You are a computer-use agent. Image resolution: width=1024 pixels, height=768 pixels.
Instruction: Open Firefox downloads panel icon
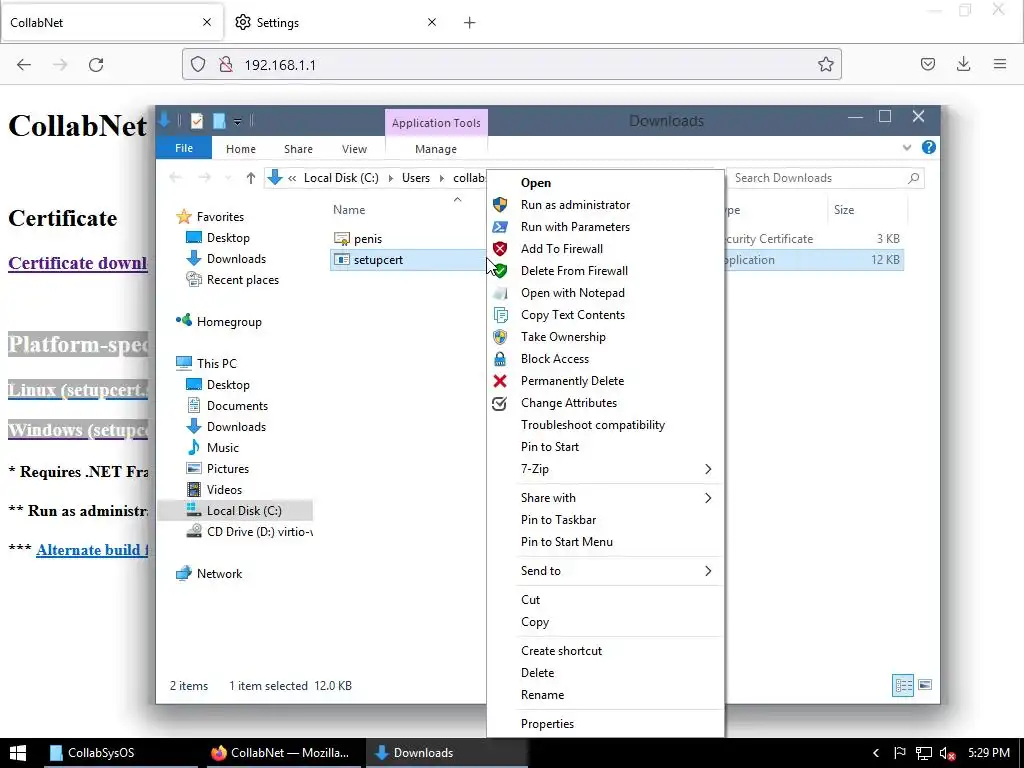pos(963,64)
